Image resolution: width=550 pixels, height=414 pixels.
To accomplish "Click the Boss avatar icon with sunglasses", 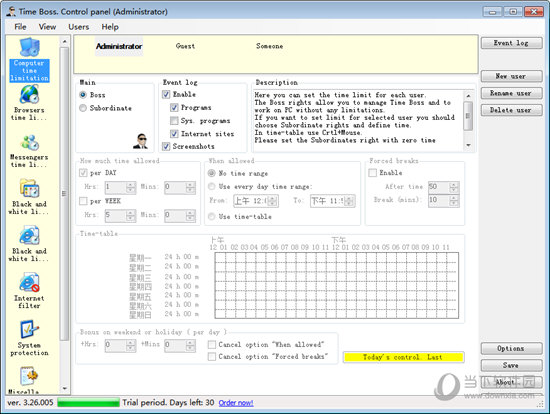I will [x=141, y=141].
